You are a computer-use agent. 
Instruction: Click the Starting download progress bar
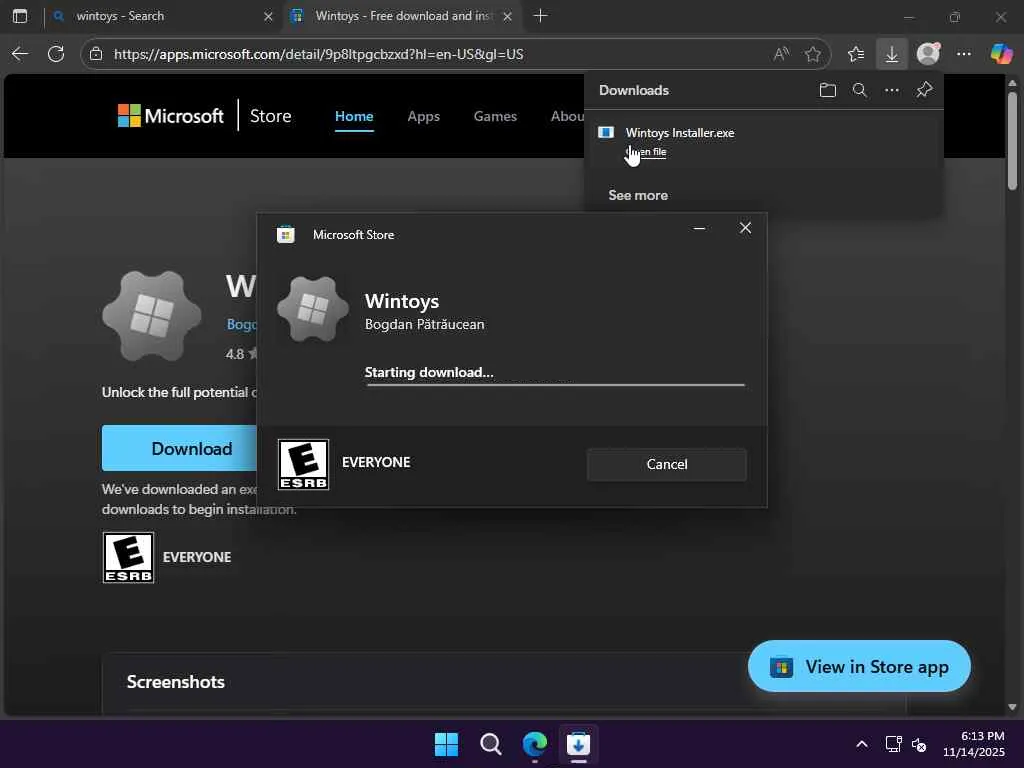coord(555,385)
